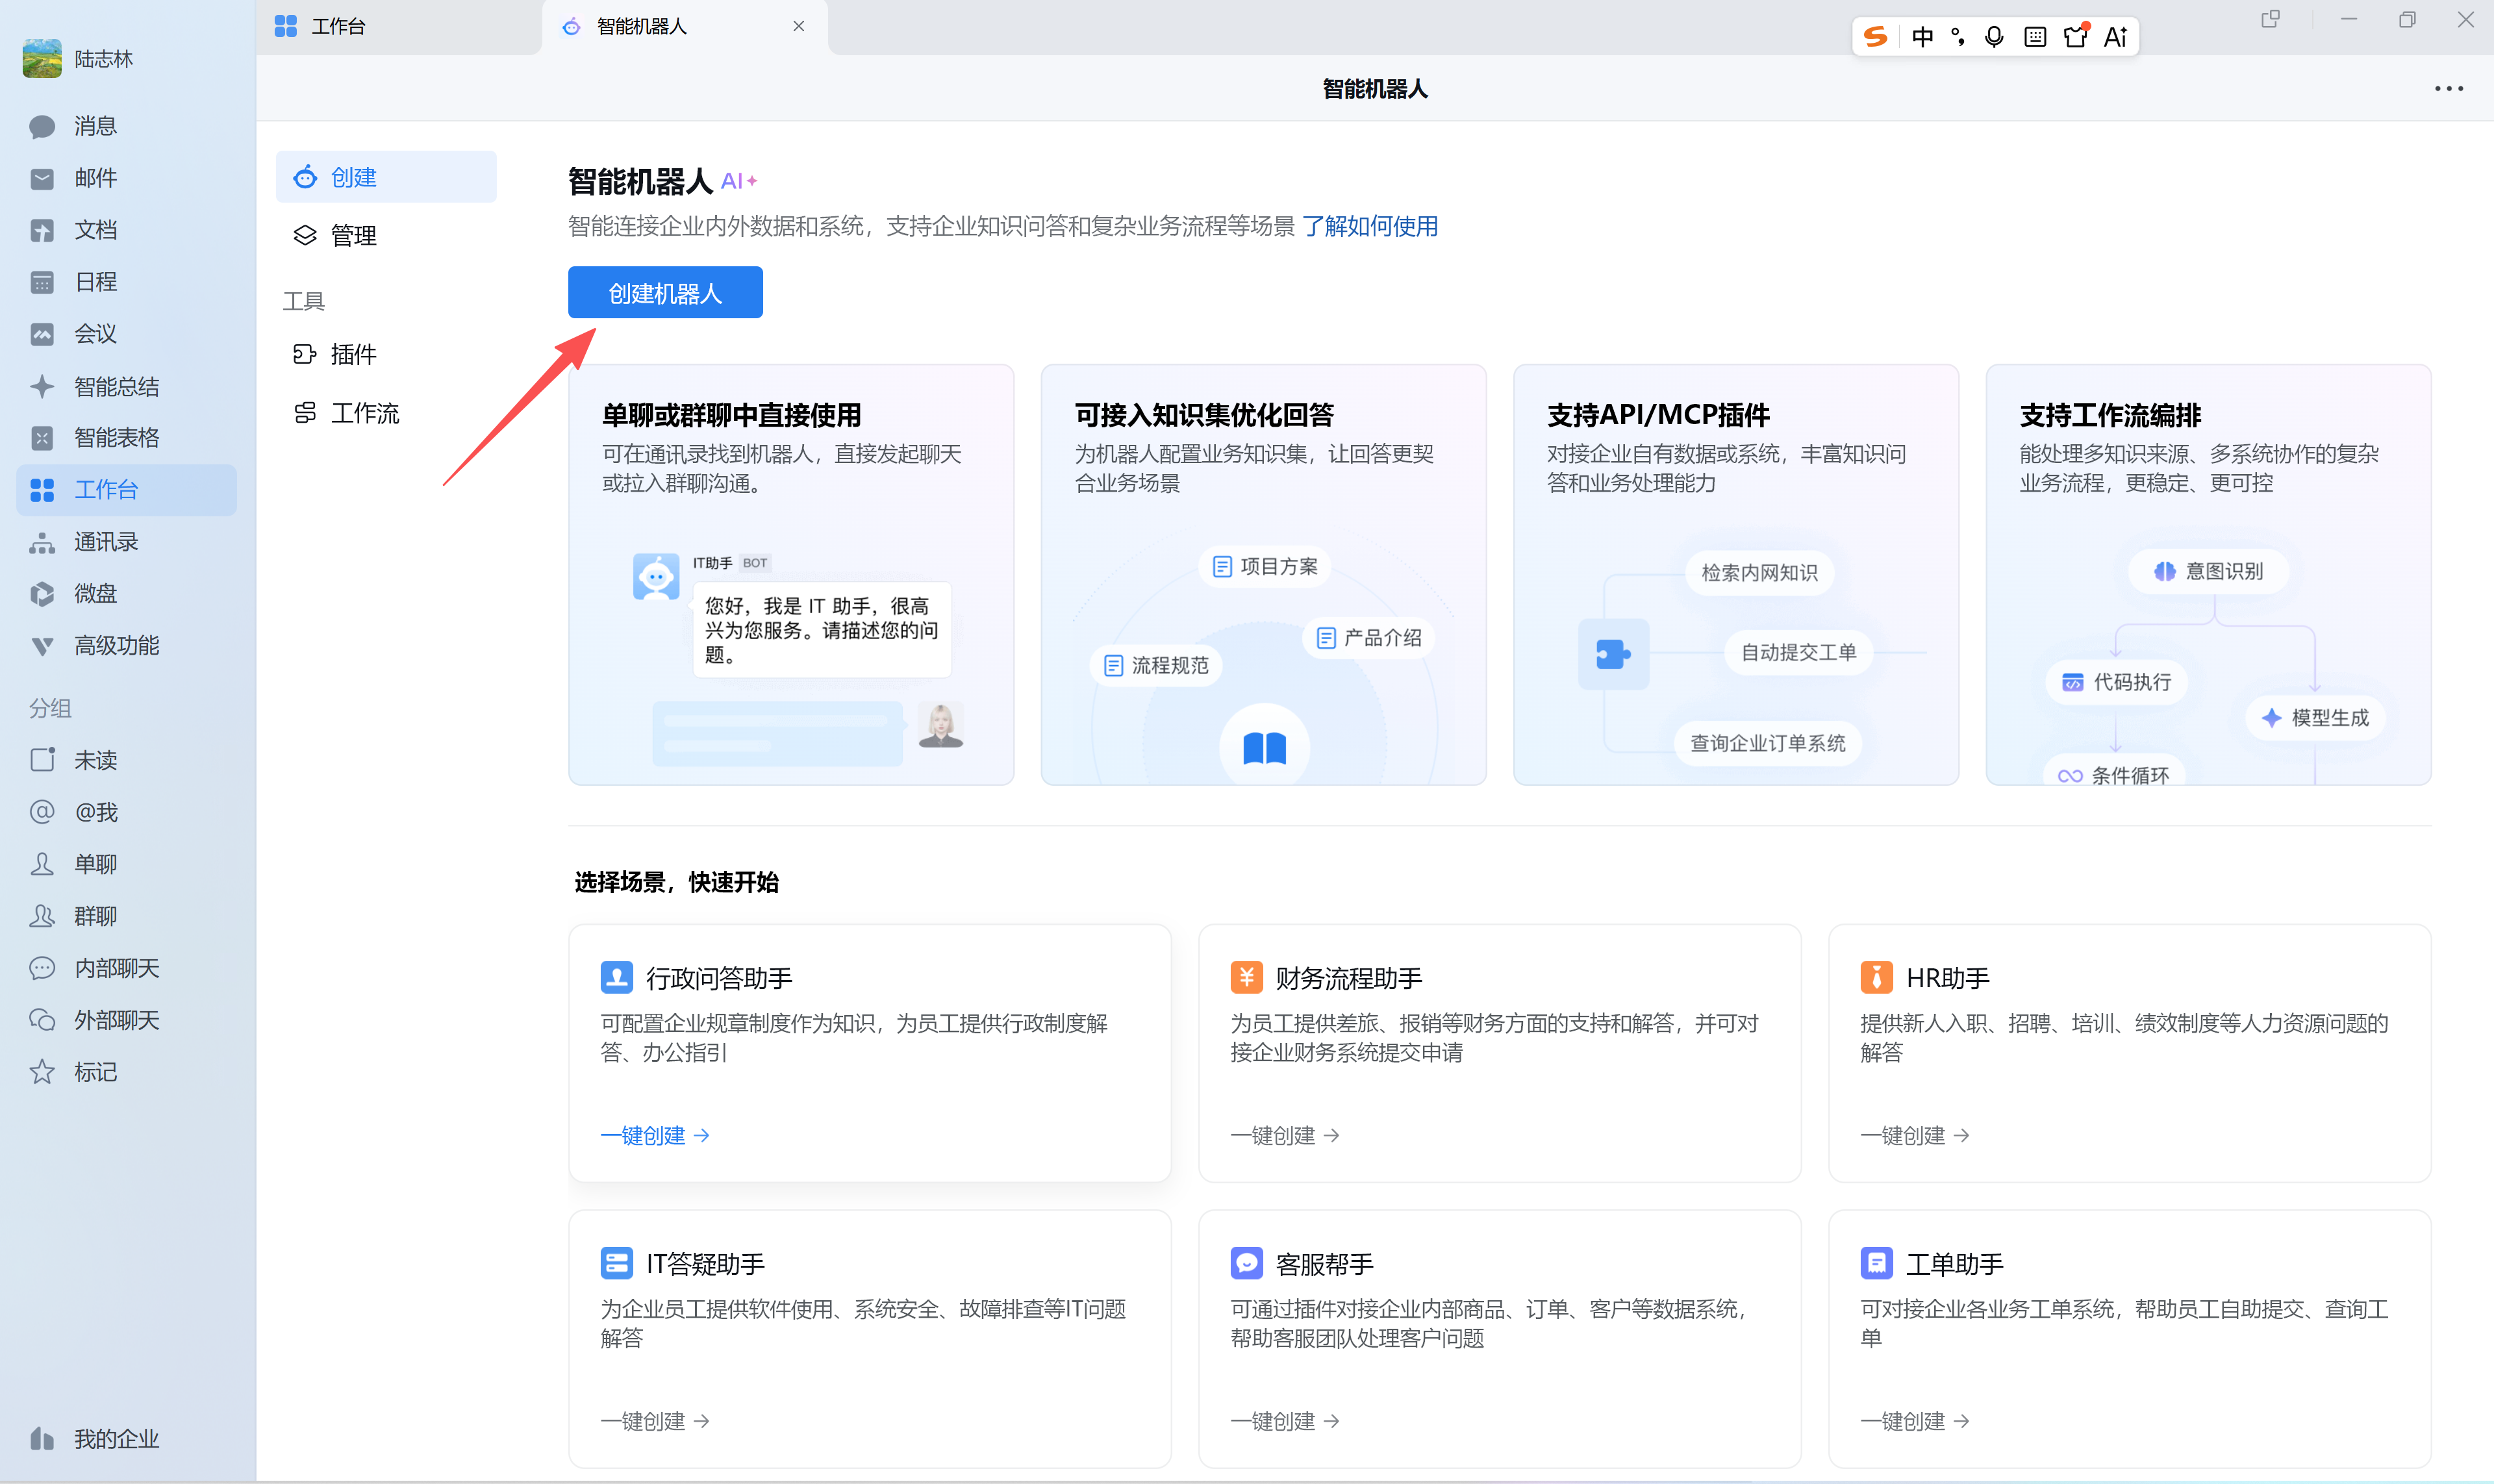Open 我的企业 at sidebar bottom

coord(126,1439)
